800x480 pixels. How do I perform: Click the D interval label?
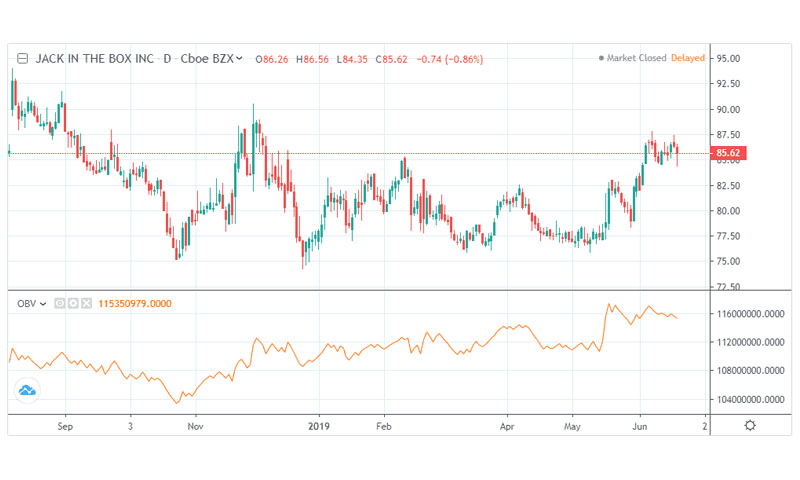pyautogui.click(x=167, y=59)
